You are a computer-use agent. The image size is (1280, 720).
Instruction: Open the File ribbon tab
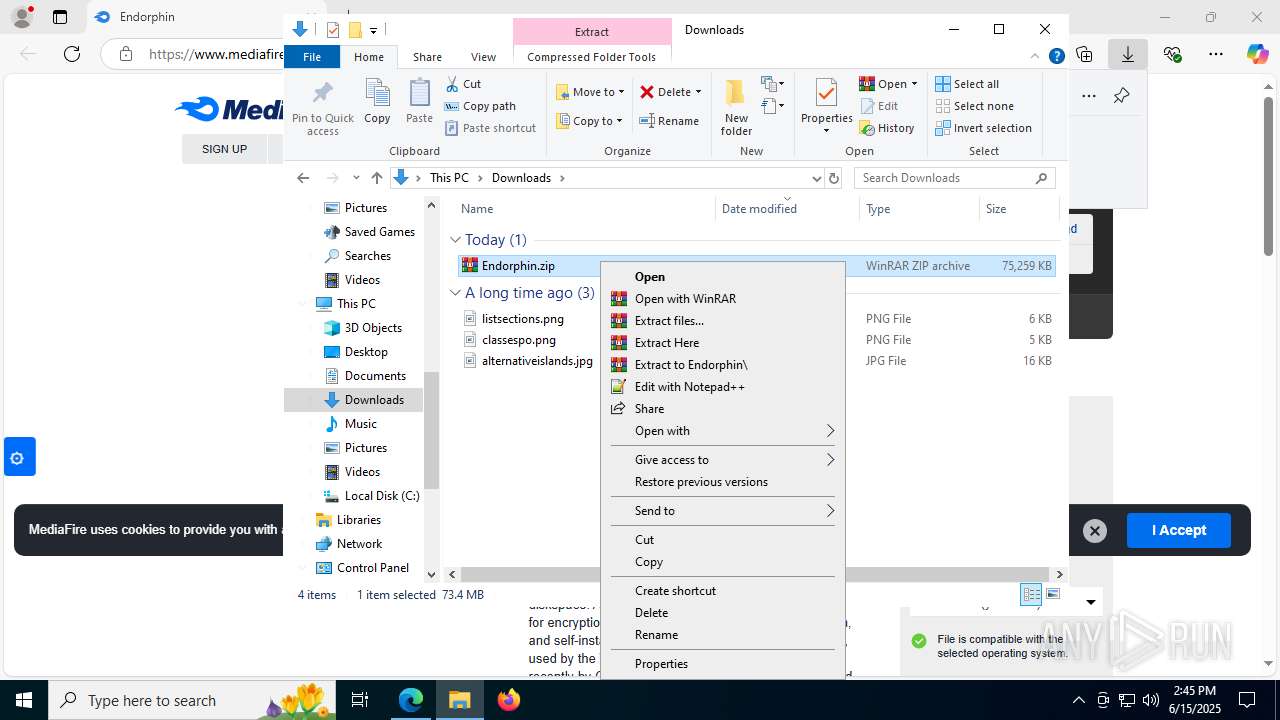click(312, 57)
